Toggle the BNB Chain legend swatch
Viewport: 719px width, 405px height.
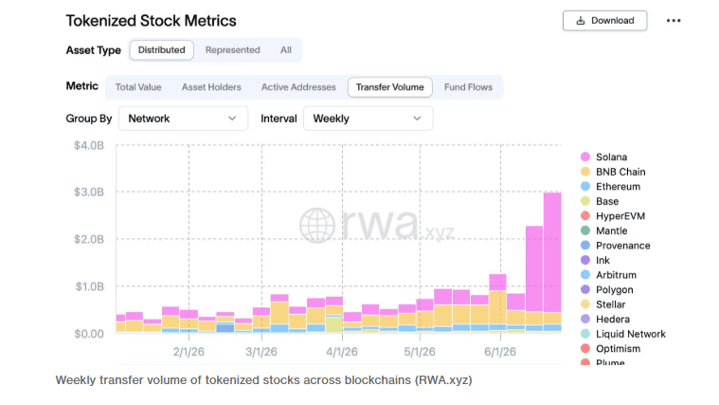click(585, 172)
